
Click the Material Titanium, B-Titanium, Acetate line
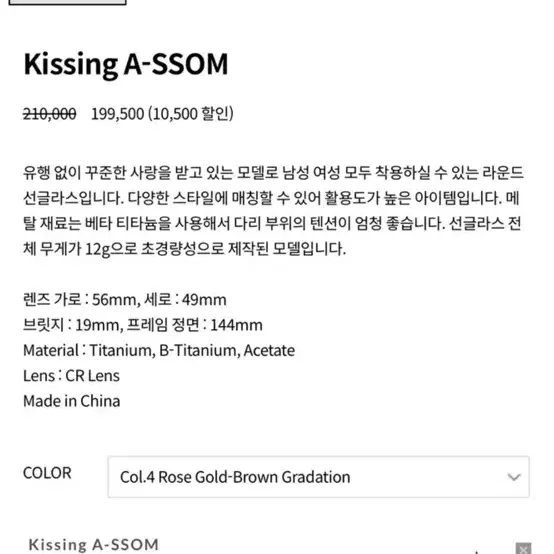click(159, 350)
